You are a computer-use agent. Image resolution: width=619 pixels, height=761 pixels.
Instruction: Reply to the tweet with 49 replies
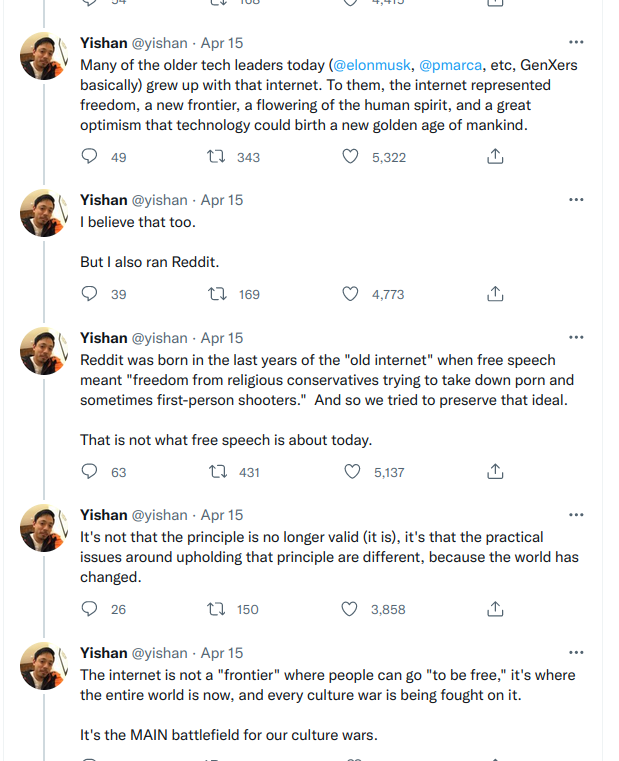89,156
